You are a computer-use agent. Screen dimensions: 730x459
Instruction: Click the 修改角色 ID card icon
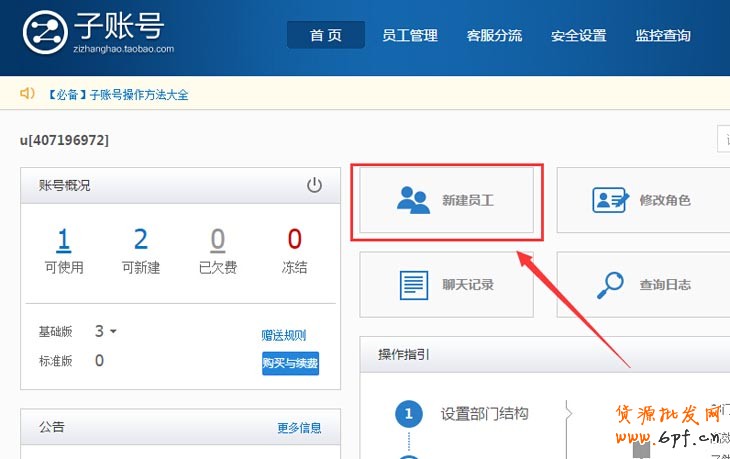coord(610,200)
